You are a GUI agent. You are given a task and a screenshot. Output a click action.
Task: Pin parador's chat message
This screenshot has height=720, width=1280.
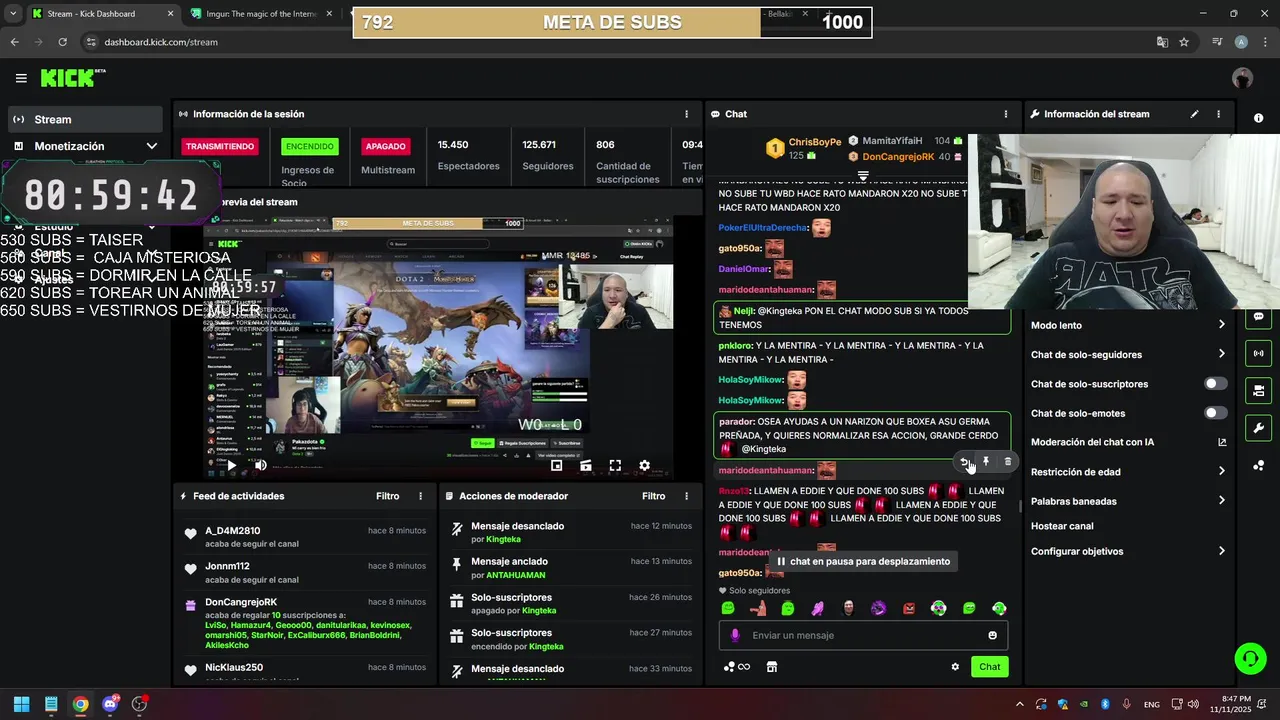tap(986, 462)
